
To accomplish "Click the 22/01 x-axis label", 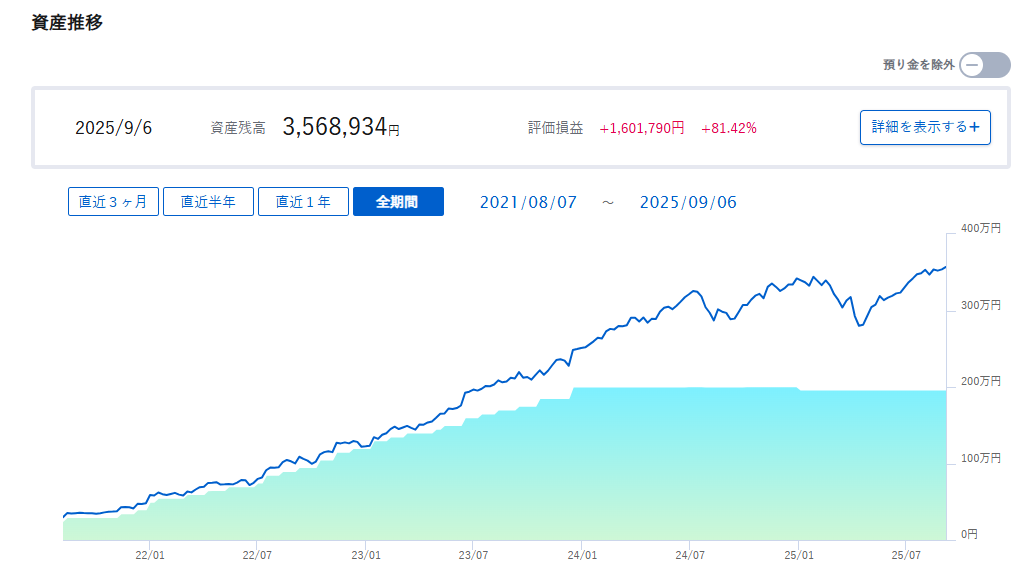I will pos(150,556).
